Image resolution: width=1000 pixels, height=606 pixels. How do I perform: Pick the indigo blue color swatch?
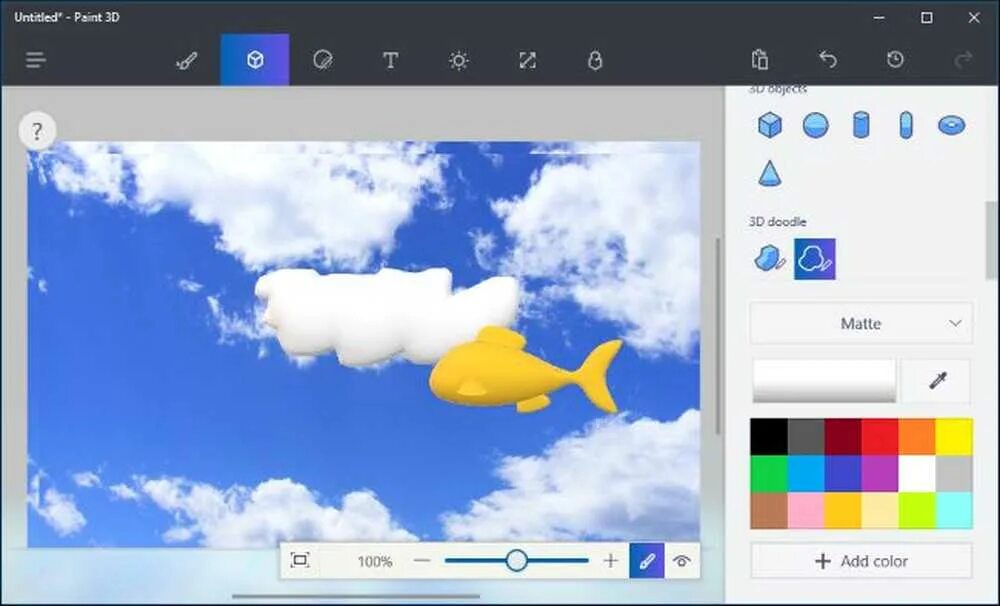coord(842,474)
